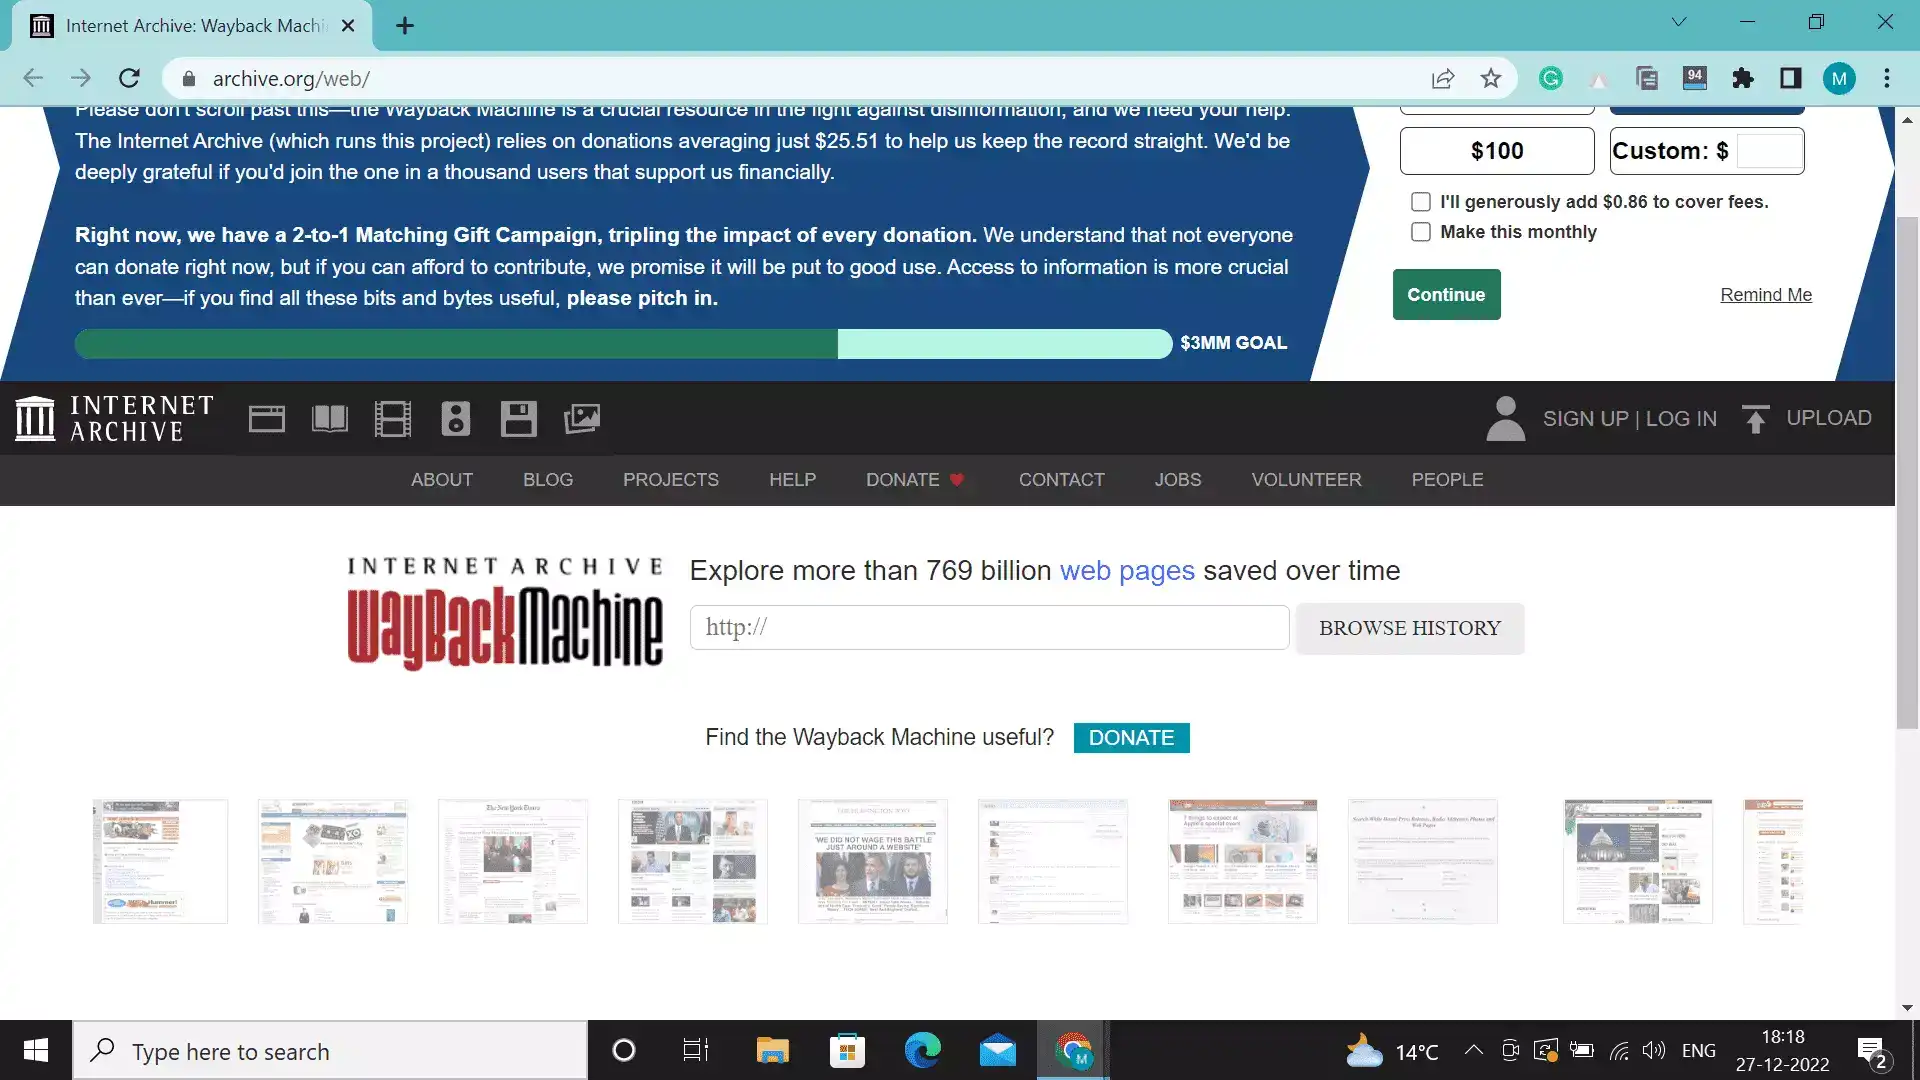Open the Texts book icon
This screenshot has height=1080, width=1920.
click(330, 419)
